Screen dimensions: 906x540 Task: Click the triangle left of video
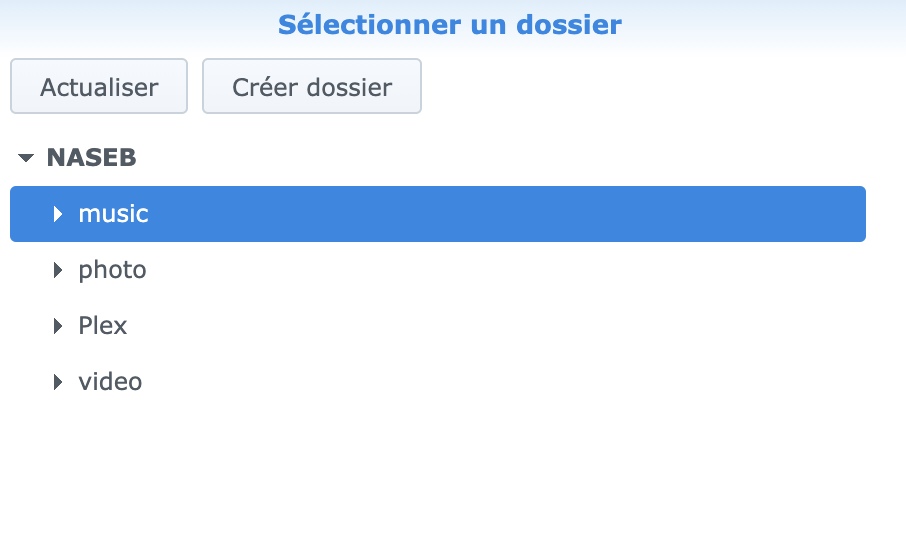(58, 382)
